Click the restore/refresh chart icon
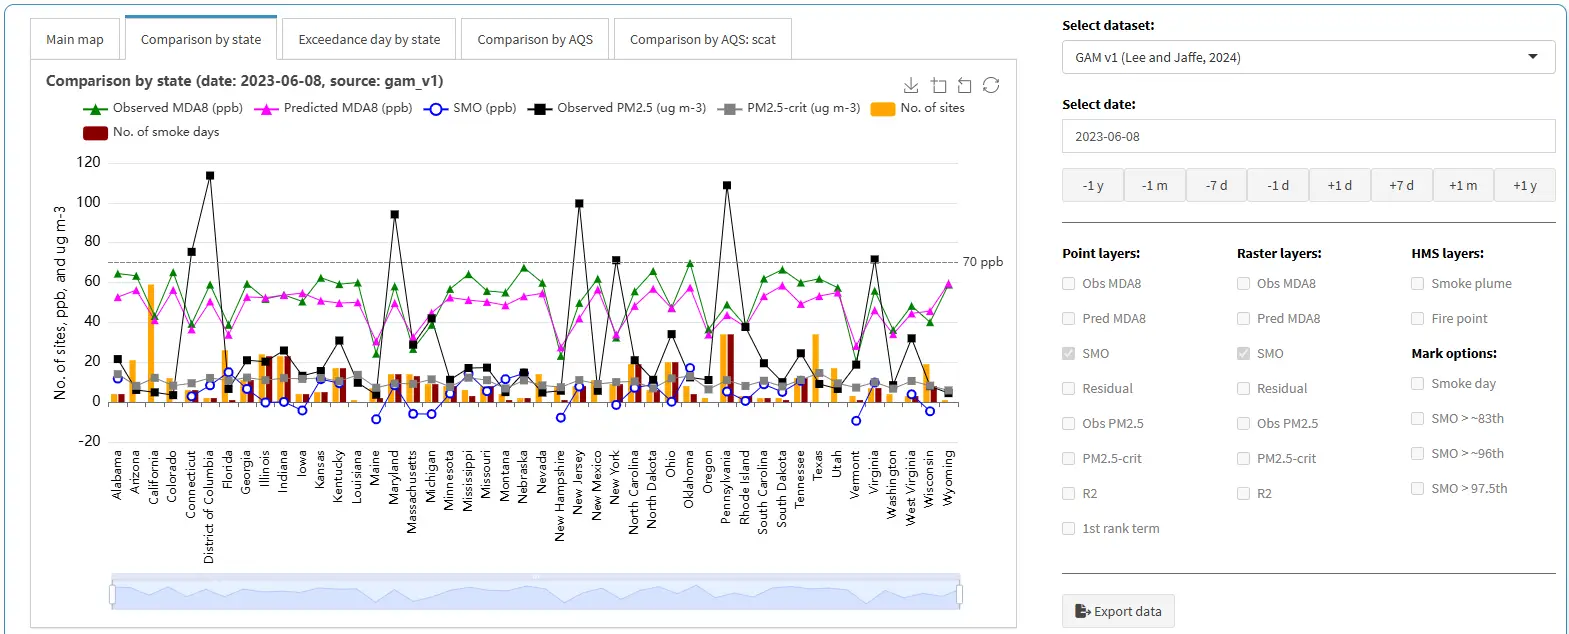 991,86
